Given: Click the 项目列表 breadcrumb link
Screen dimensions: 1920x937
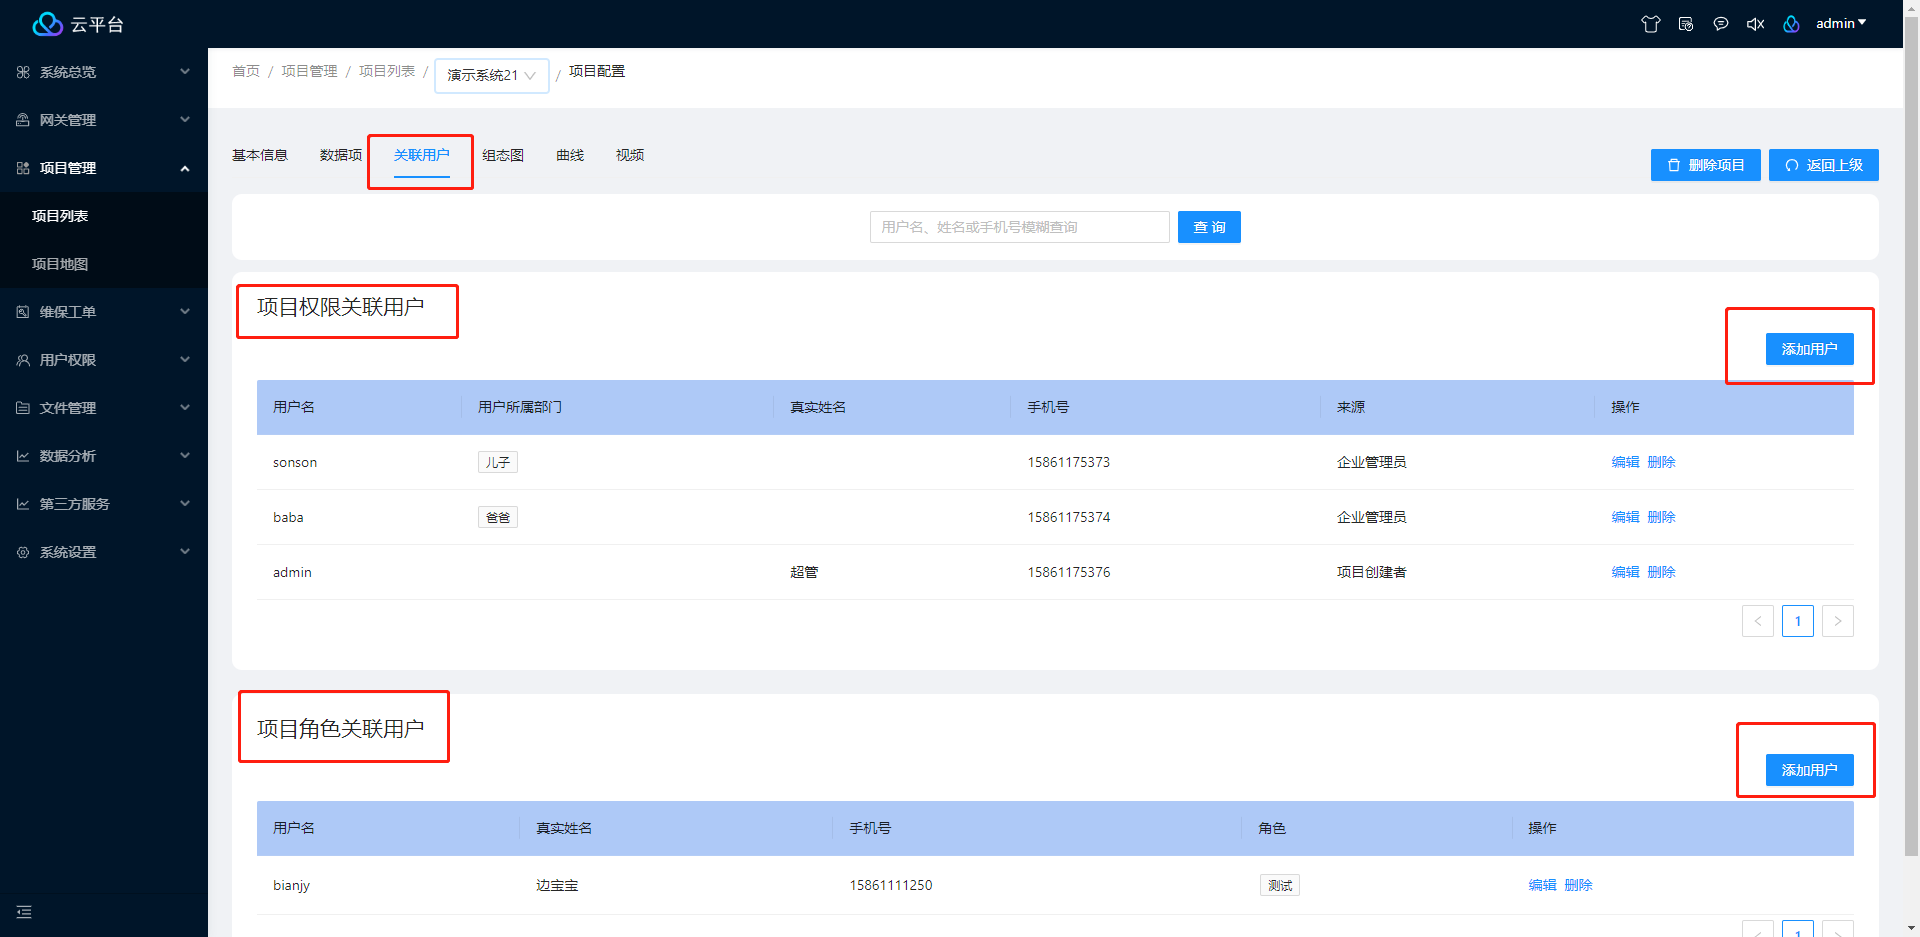Looking at the screenshot, I should [x=387, y=71].
